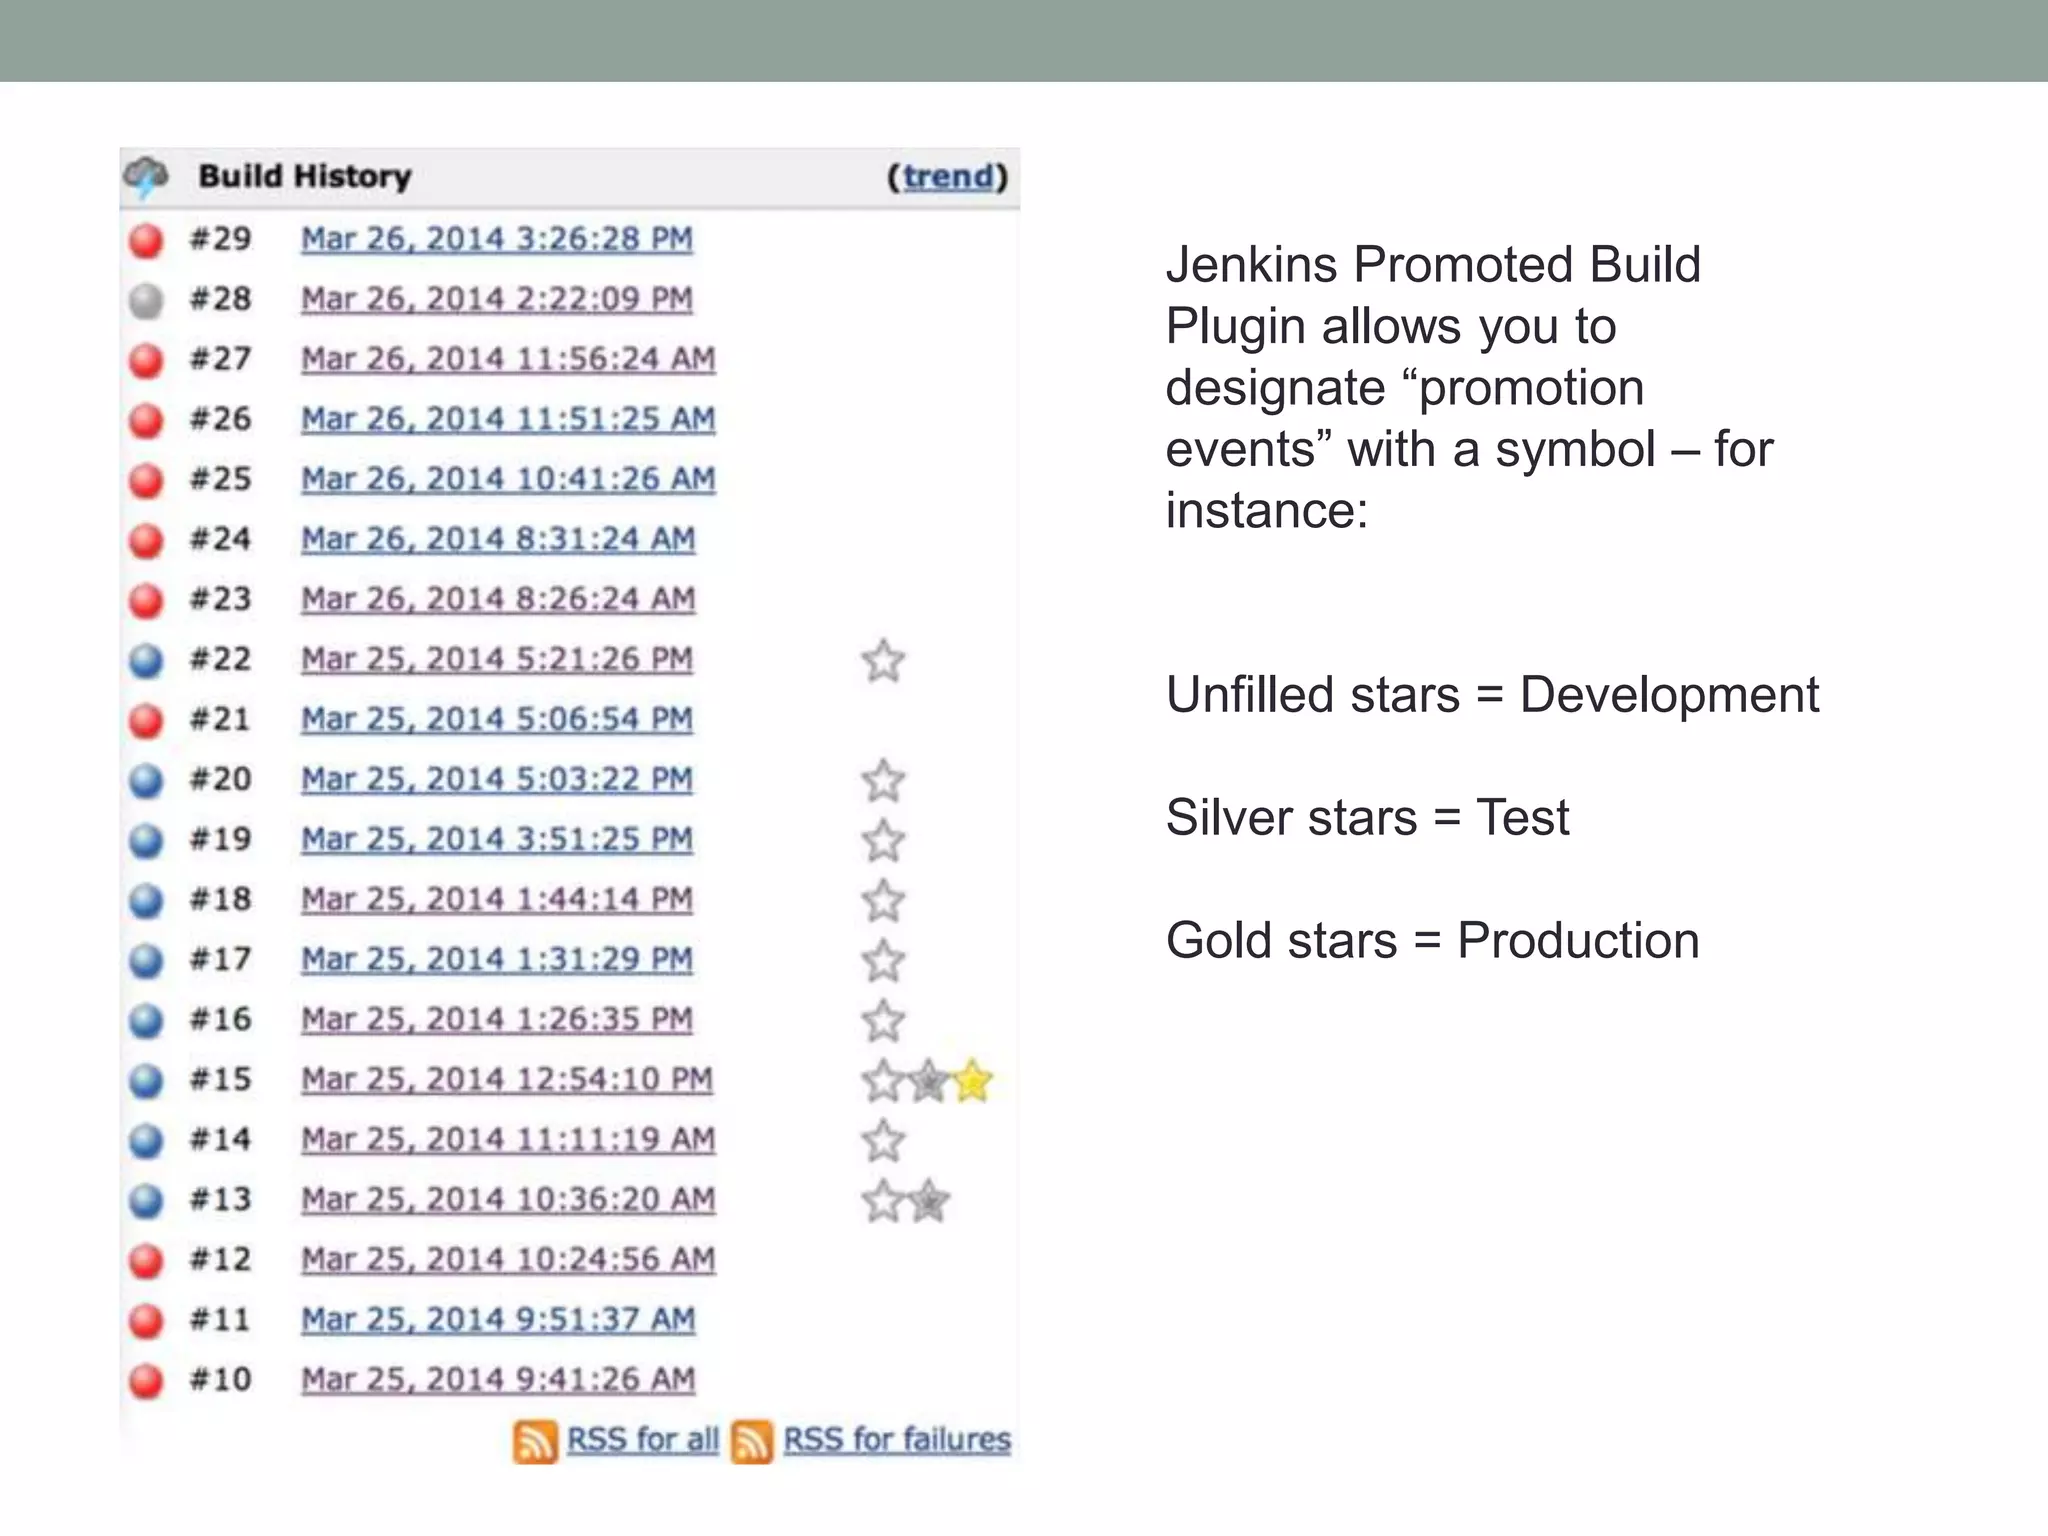Open build Mar 25, 2014 3:51:25 PM
Screen dimensions: 2048x1536
coord(497,839)
